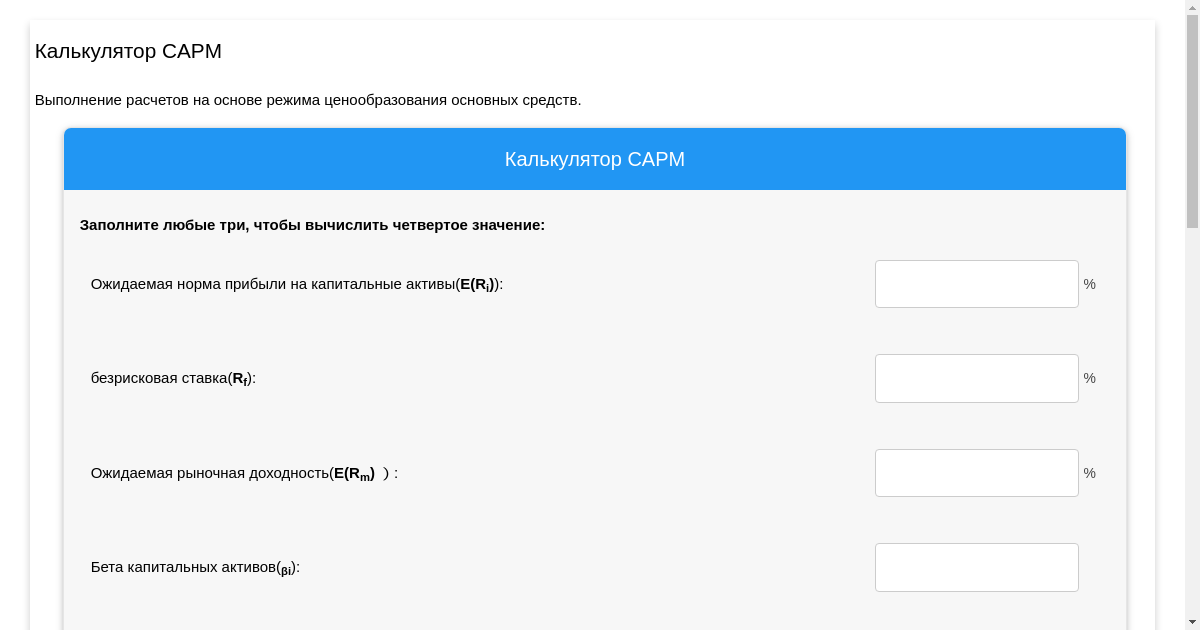
Task: Click the percent sign beside the Rf field
Action: coord(1089,378)
